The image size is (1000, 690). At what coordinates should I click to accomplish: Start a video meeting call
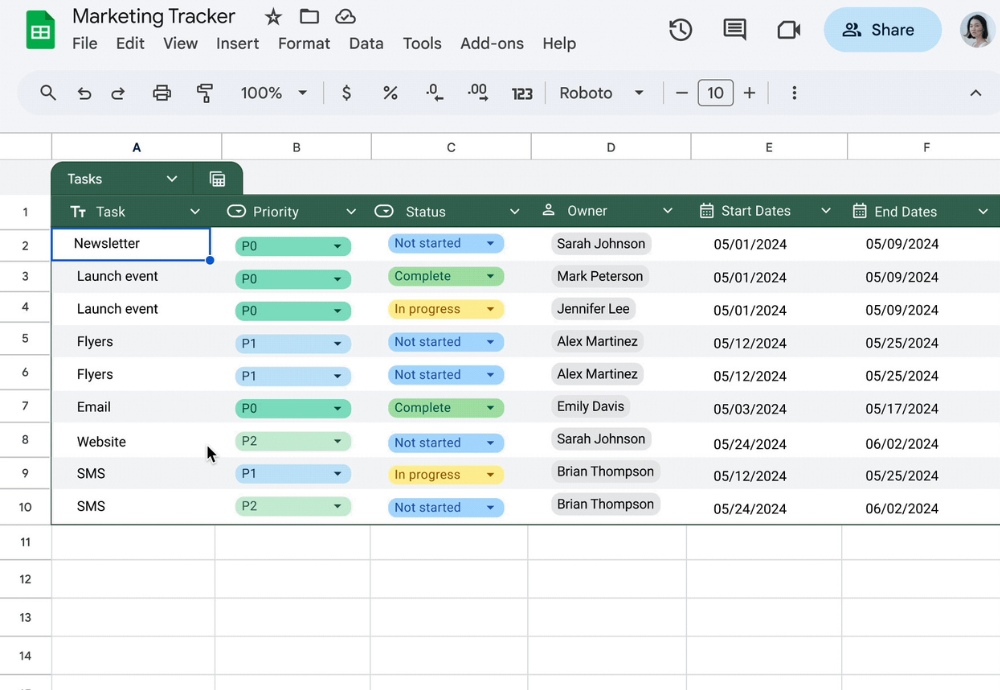coord(788,30)
